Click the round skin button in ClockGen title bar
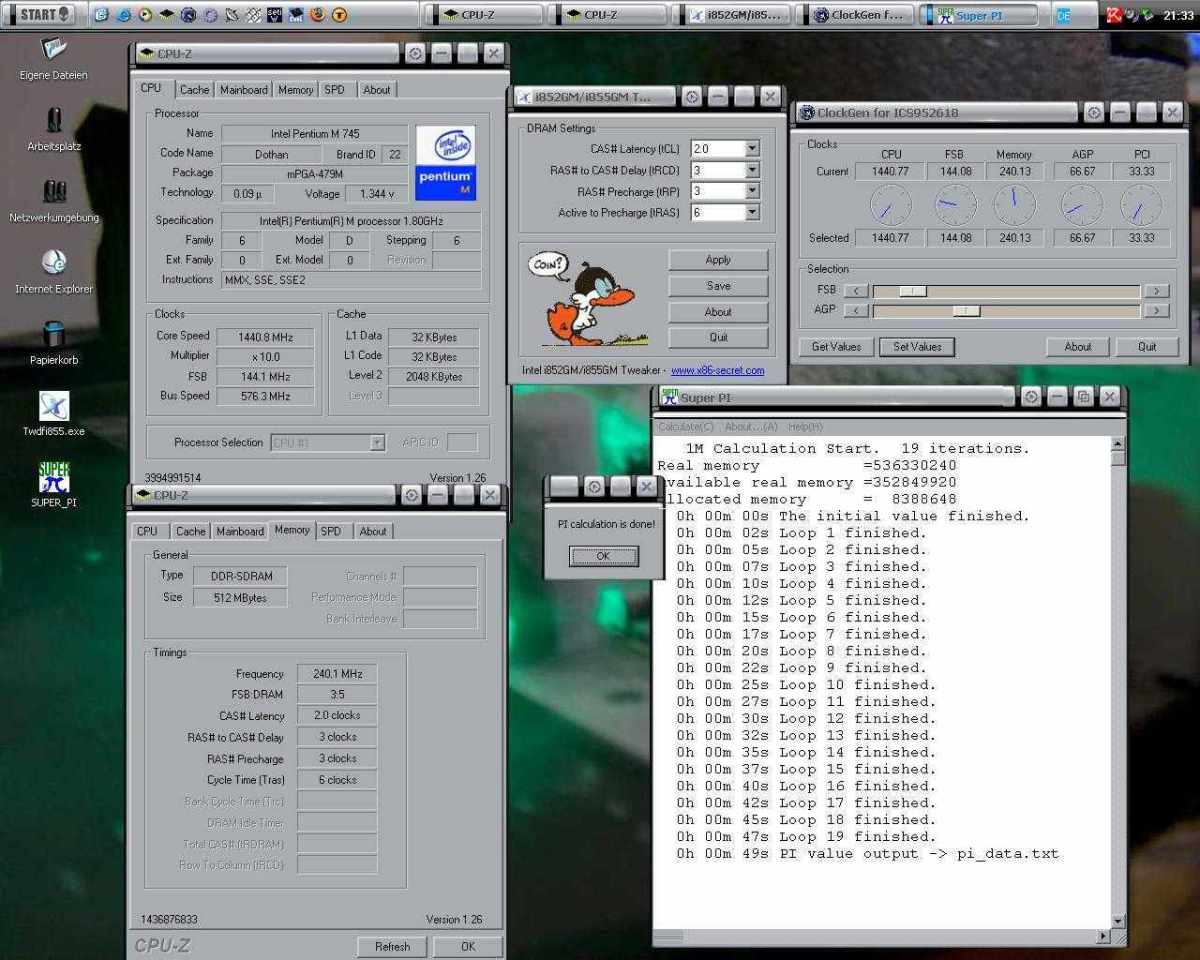The width and height of the screenshot is (1200, 960). point(1094,113)
